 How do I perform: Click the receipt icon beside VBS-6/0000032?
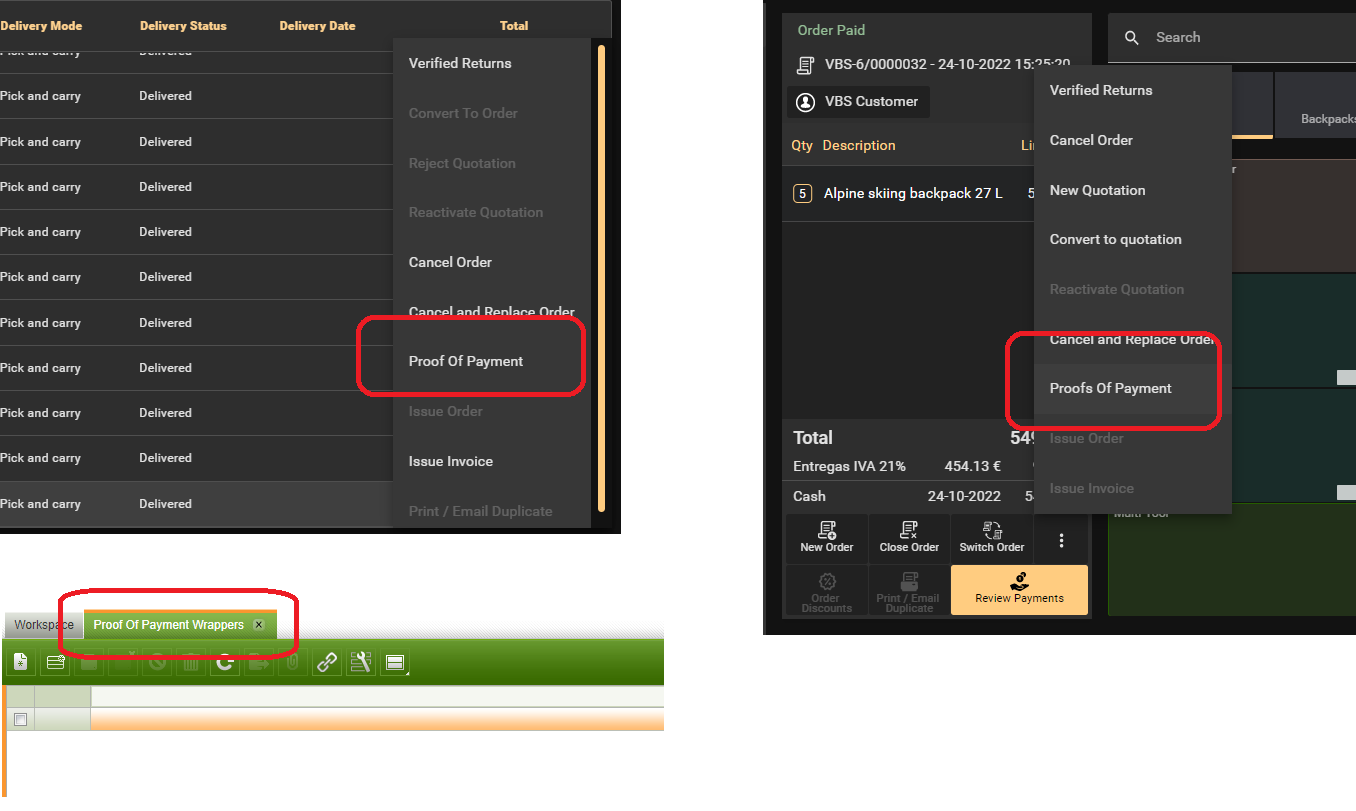pos(805,65)
